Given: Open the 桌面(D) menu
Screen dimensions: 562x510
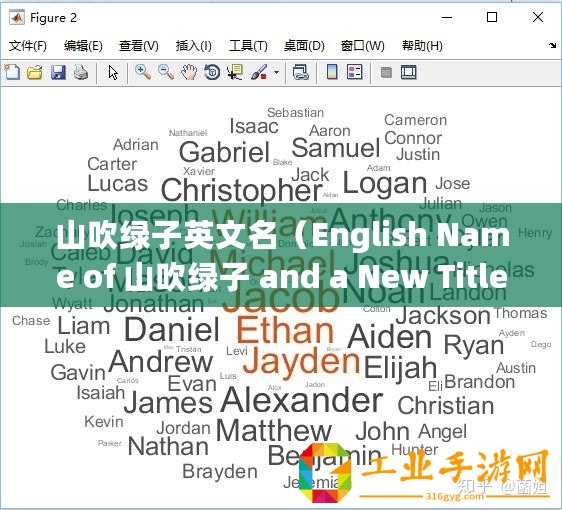Looking at the screenshot, I should 304,46.
